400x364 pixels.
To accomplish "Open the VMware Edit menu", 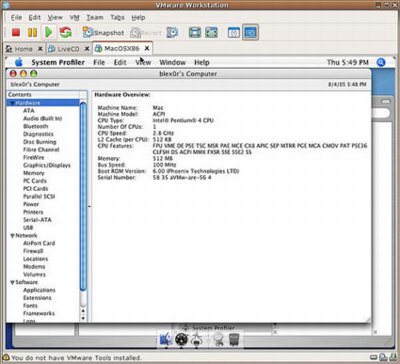I will 34,17.
